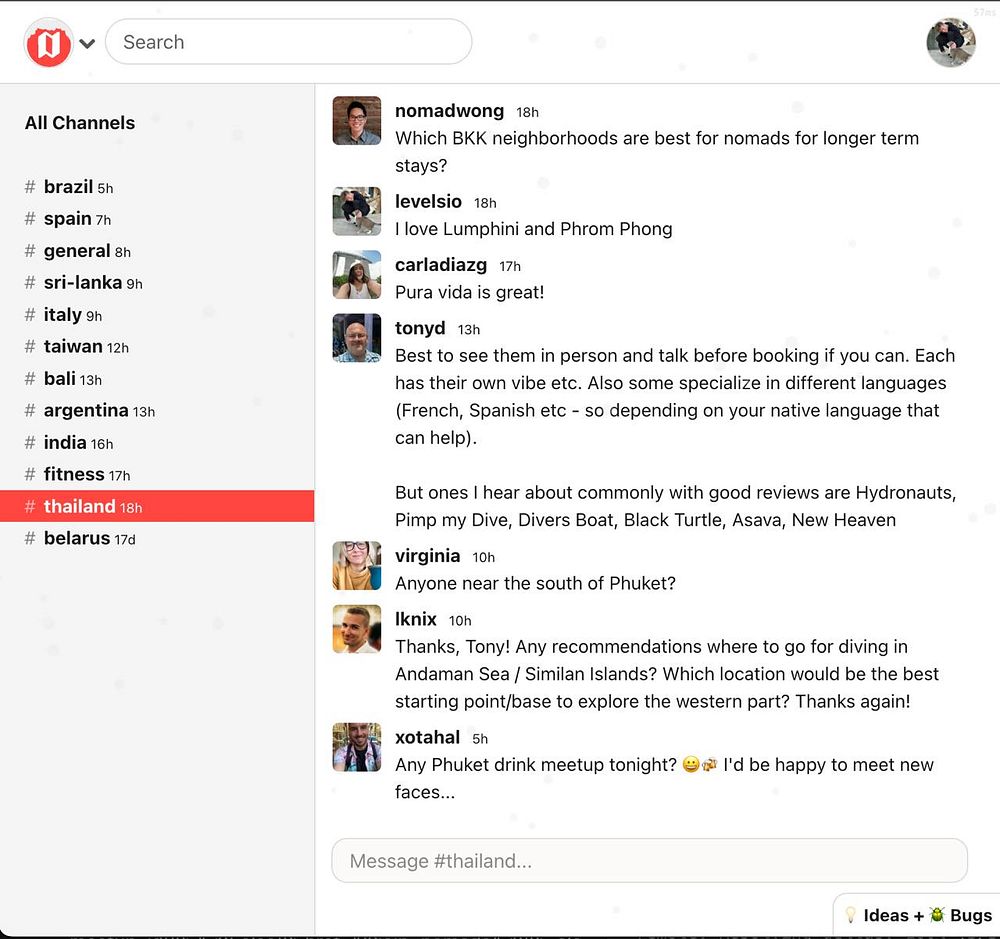Click the beer mugs emoji in xotahal's message
Image resolution: width=1000 pixels, height=939 pixels.
tap(709, 764)
